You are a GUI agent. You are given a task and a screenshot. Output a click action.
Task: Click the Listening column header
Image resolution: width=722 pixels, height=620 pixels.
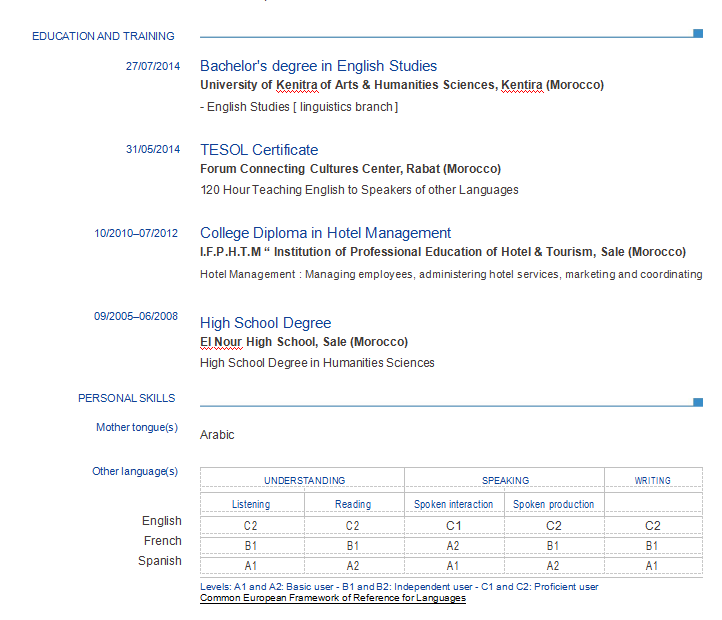point(251,504)
